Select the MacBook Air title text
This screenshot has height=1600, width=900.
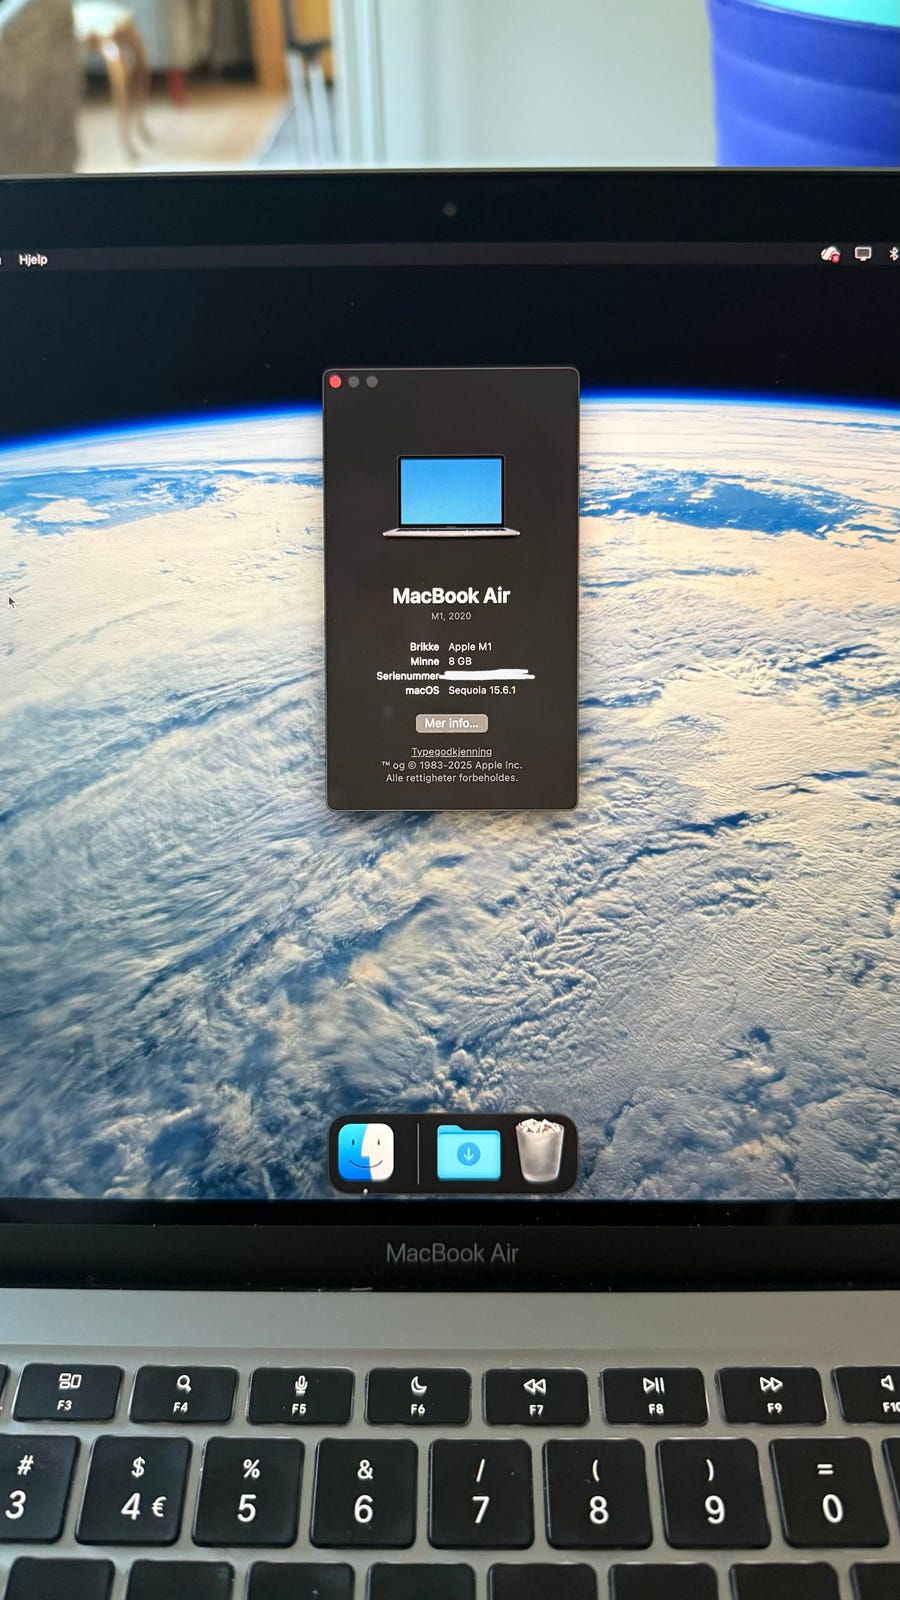click(451, 596)
